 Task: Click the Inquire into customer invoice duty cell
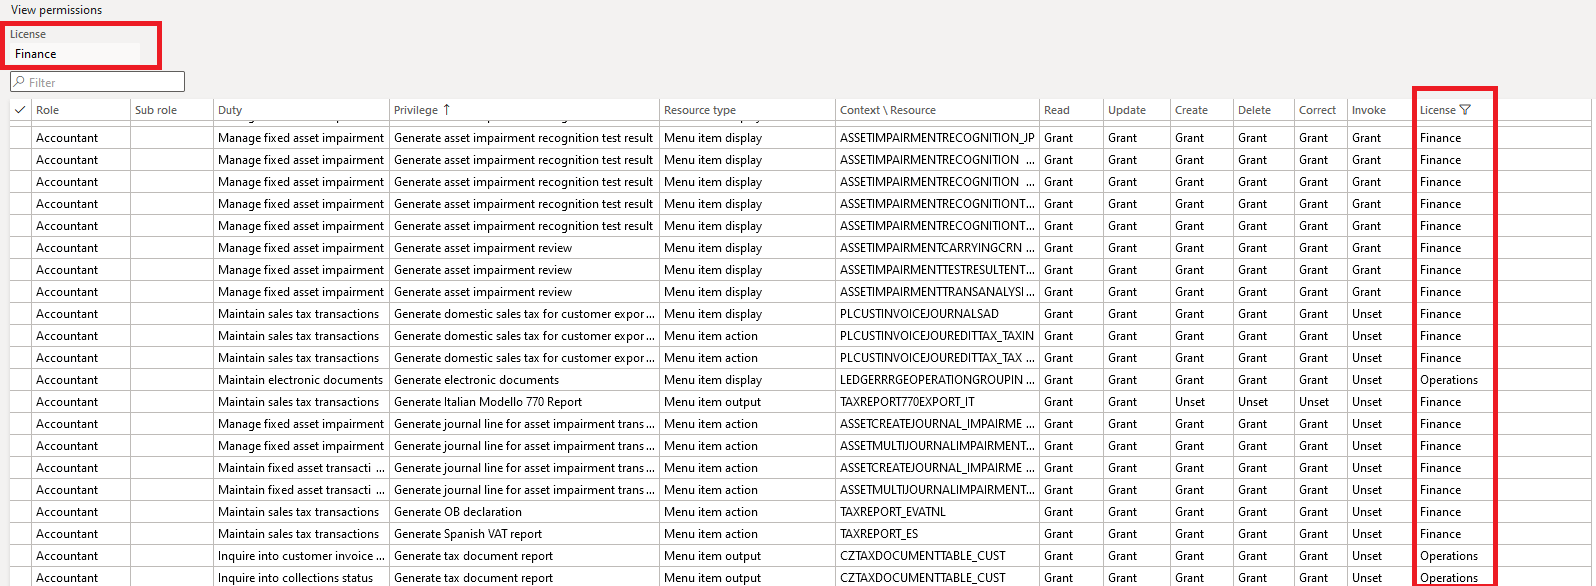(x=301, y=556)
